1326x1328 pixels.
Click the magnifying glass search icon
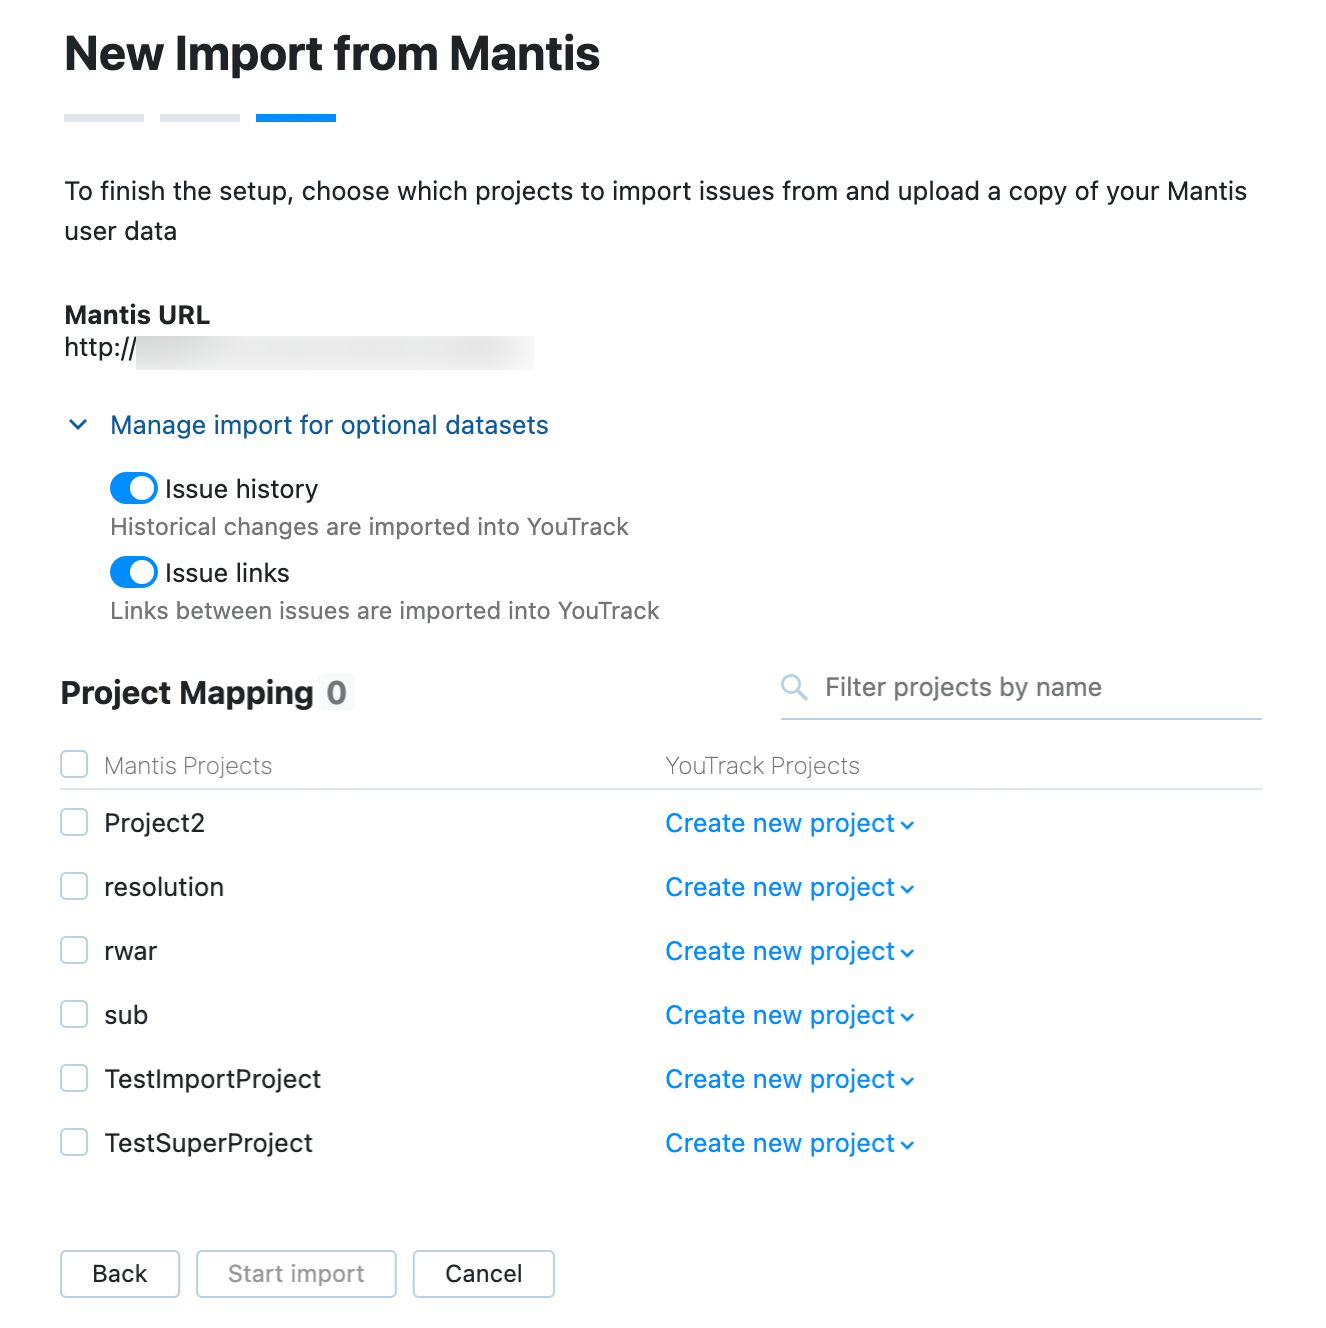coord(793,687)
